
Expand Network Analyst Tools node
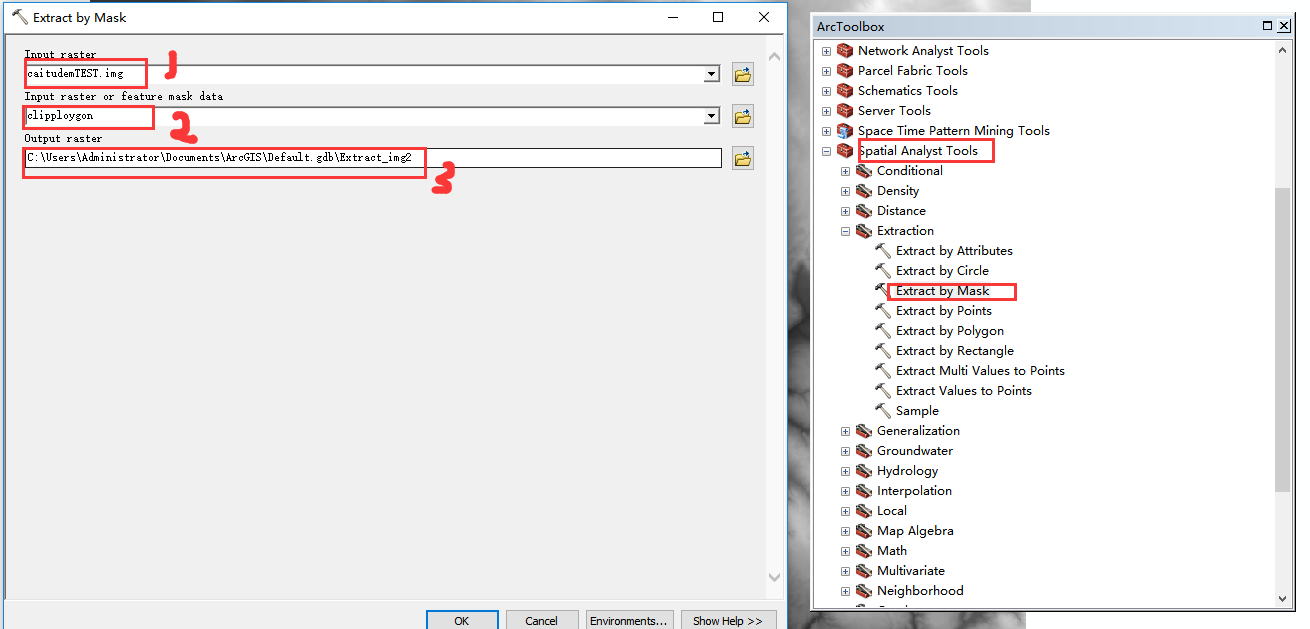(x=826, y=51)
